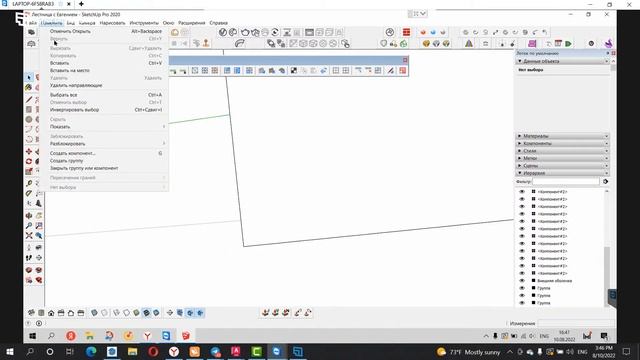Choose the Line pencil tool
The height and width of the screenshot is (360, 640).
29,99
